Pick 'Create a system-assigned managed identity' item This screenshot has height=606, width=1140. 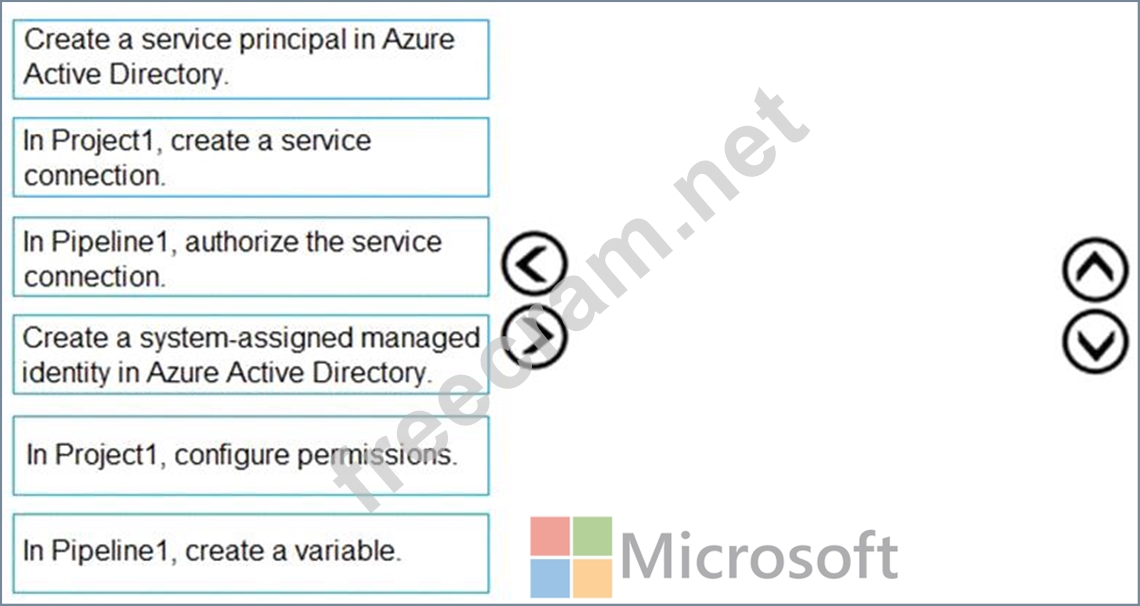[250, 355]
